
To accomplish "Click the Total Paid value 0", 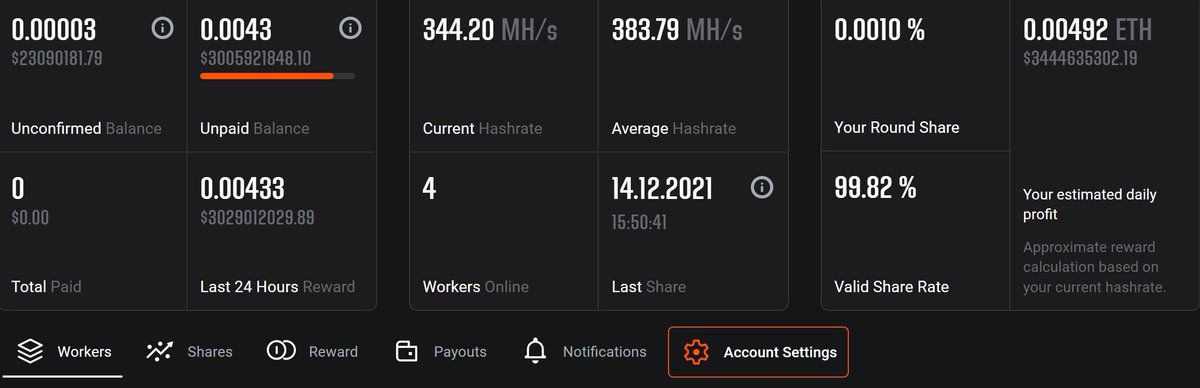I will 18,187.
